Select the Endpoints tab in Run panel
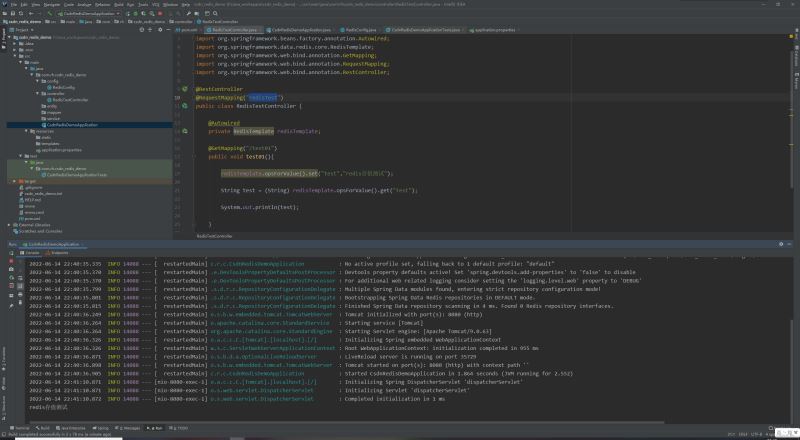 (59, 253)
